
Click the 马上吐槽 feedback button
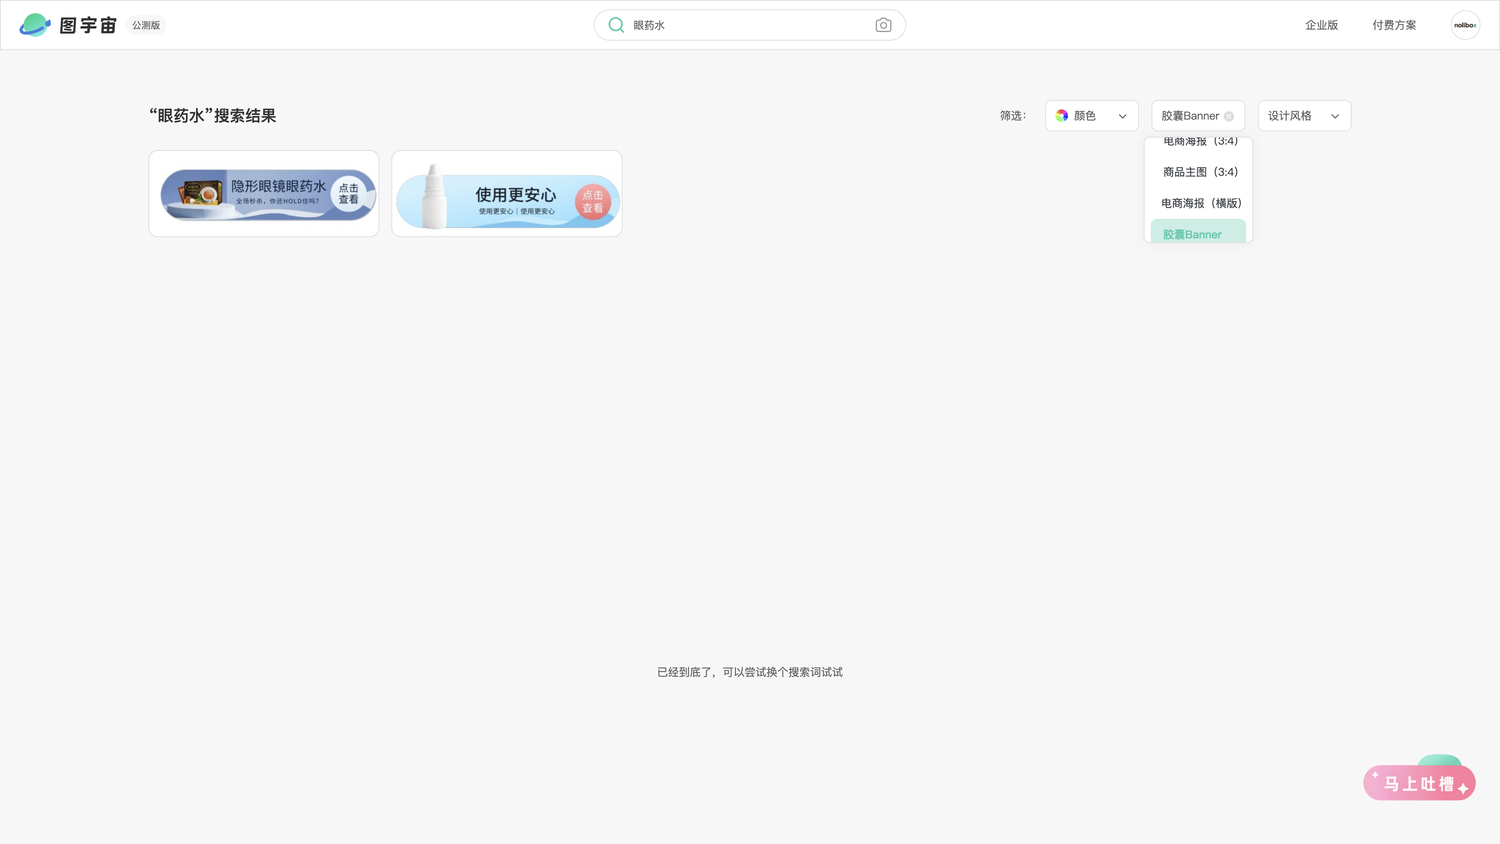pyautogui.click(x=1419, y=783)
